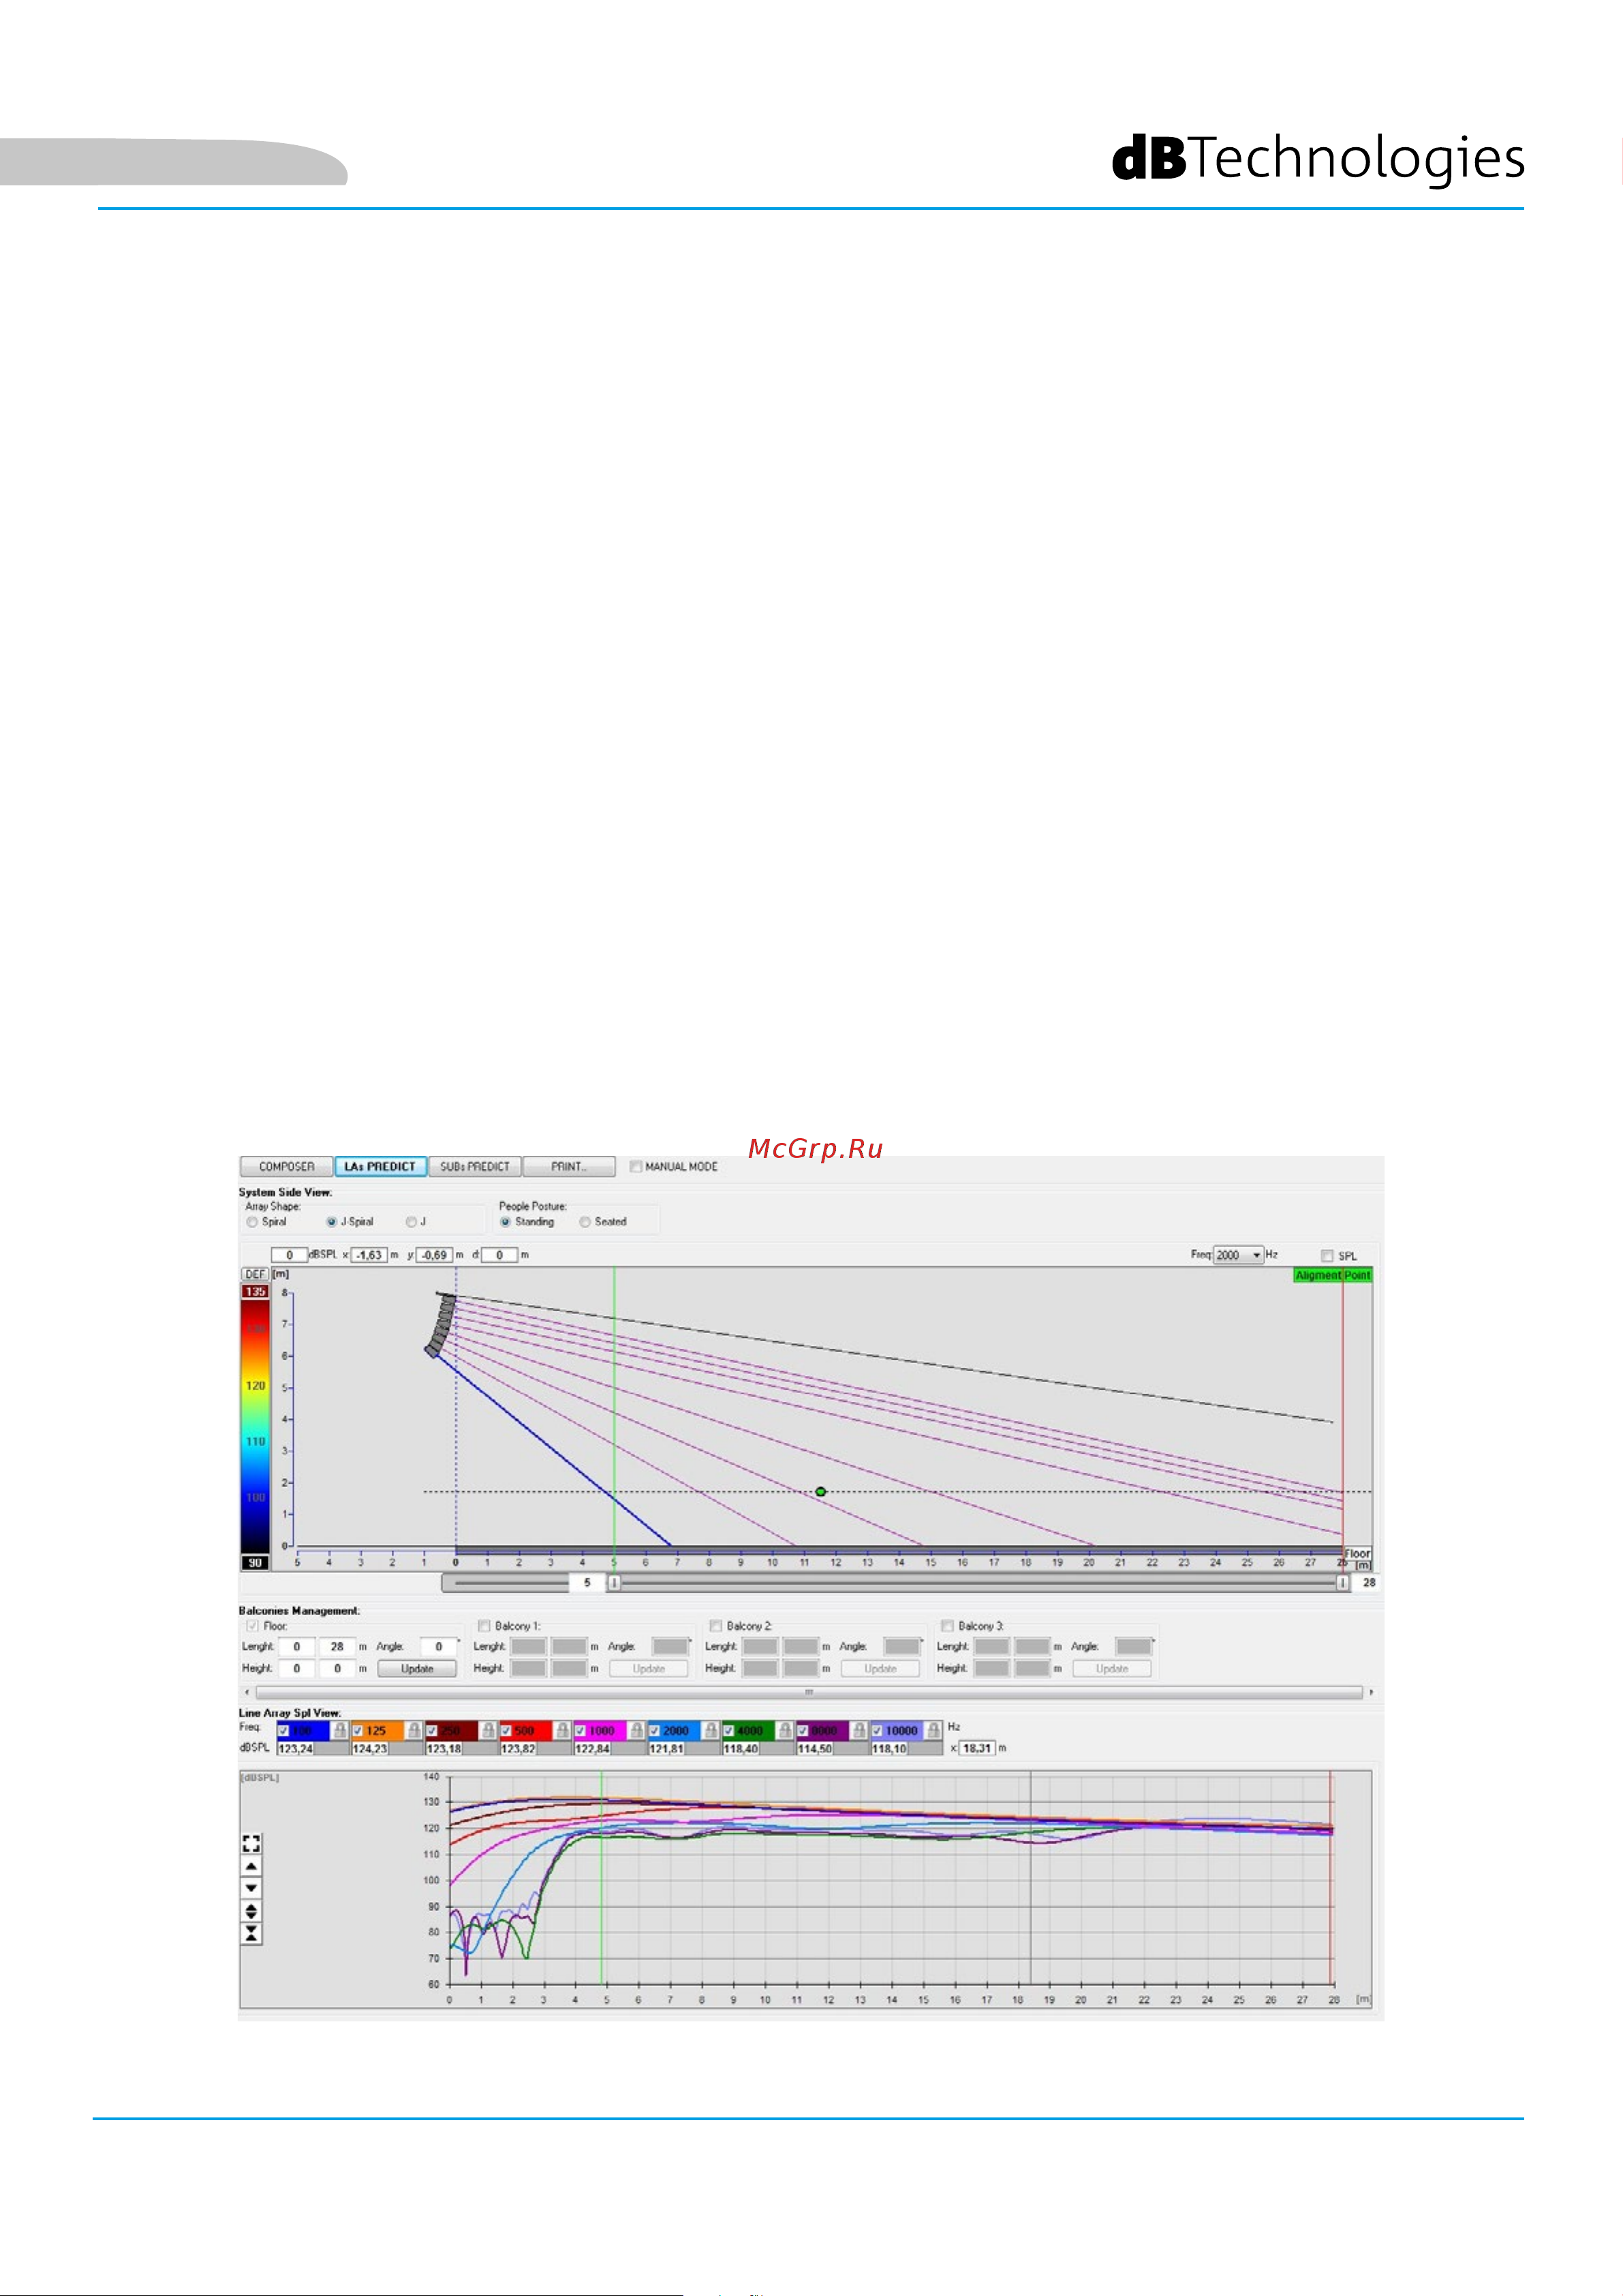The width and height of the screenshot is (1623, 2296).
Task: Click the up arrow icon on SPL graph
Action: click(x=251, y=1867)
